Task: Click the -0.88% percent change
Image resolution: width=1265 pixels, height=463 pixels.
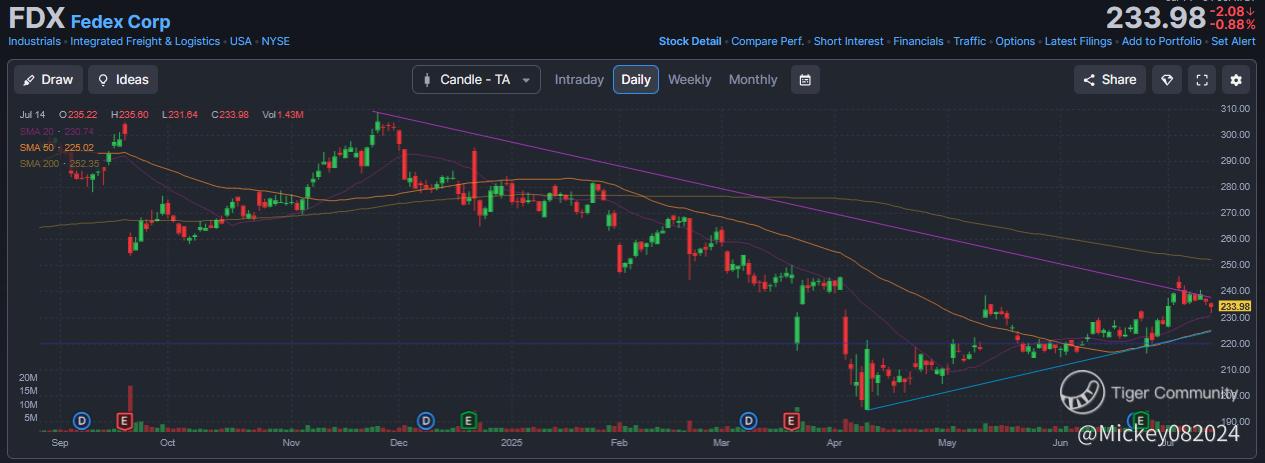Action: [x=1234, y=24]
